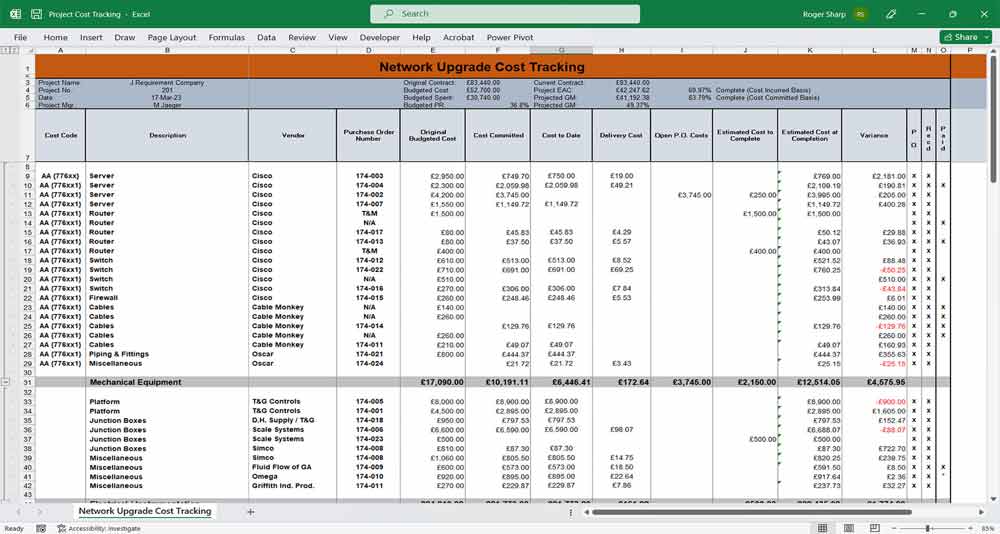Viewport: 1000px width, 534px height.
Task: Click the 85% zoom level
Action: [989, 528]
